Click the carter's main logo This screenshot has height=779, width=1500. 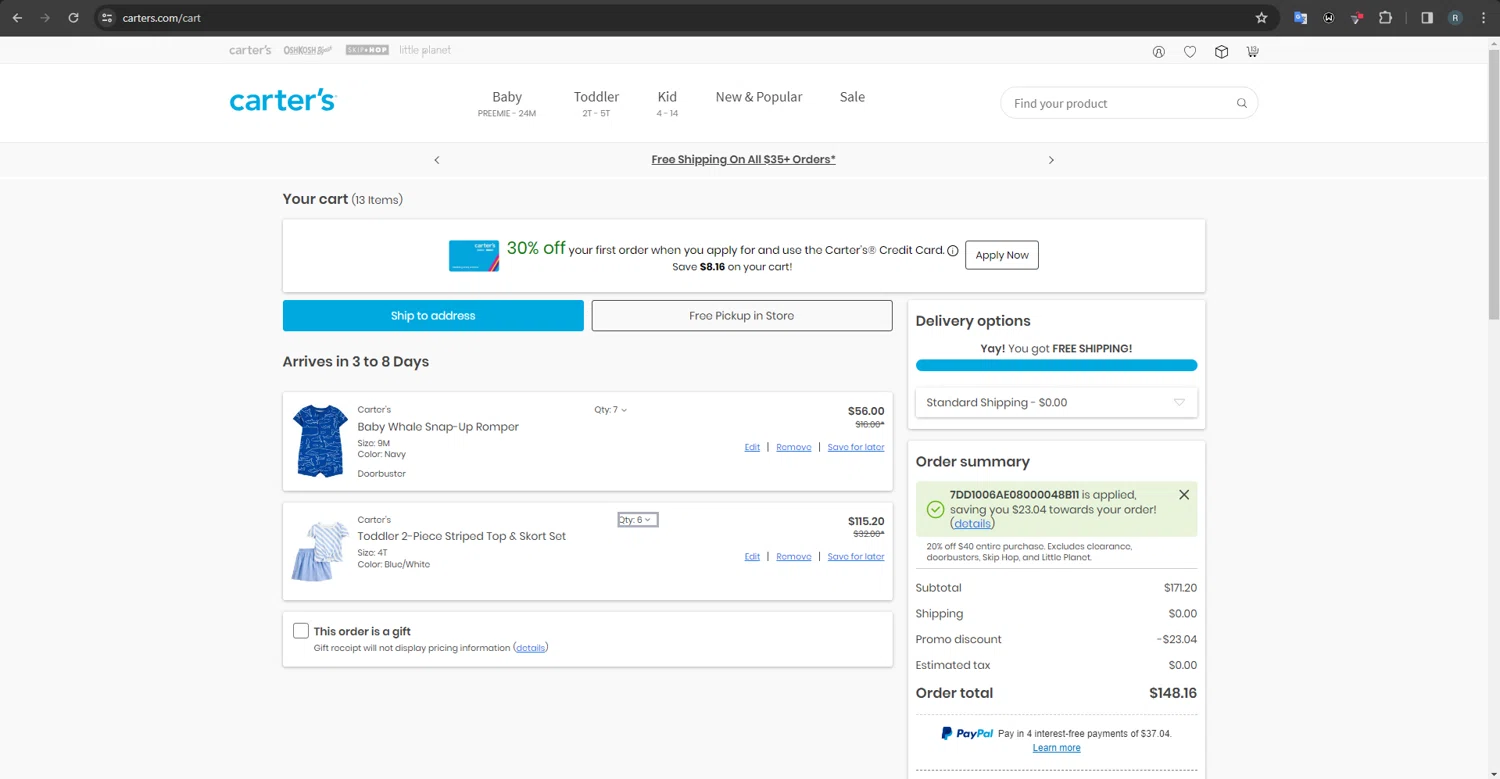tap(283, 100)
